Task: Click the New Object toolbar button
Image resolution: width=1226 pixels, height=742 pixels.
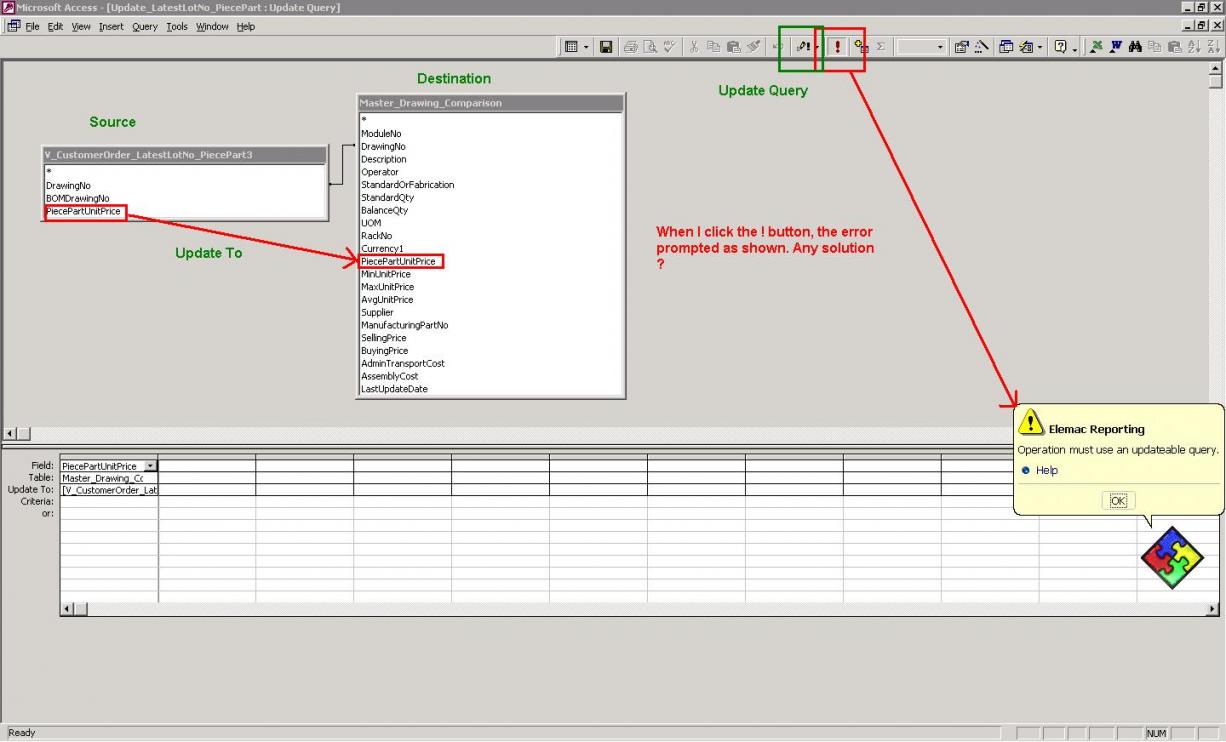Action: coord(1025,47)
